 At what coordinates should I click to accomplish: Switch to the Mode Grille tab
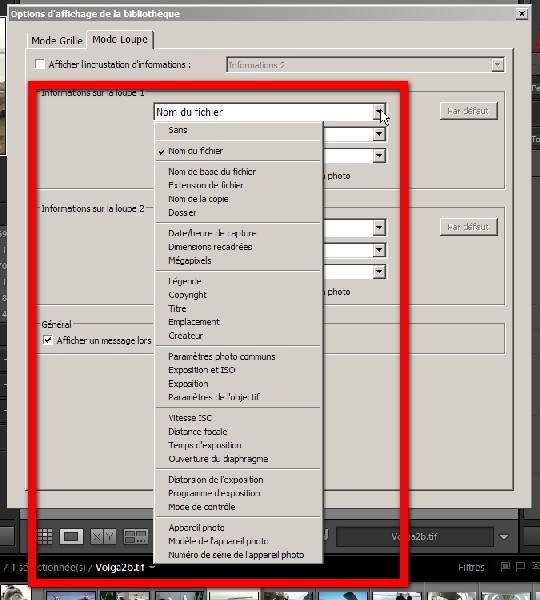[57, 40]
